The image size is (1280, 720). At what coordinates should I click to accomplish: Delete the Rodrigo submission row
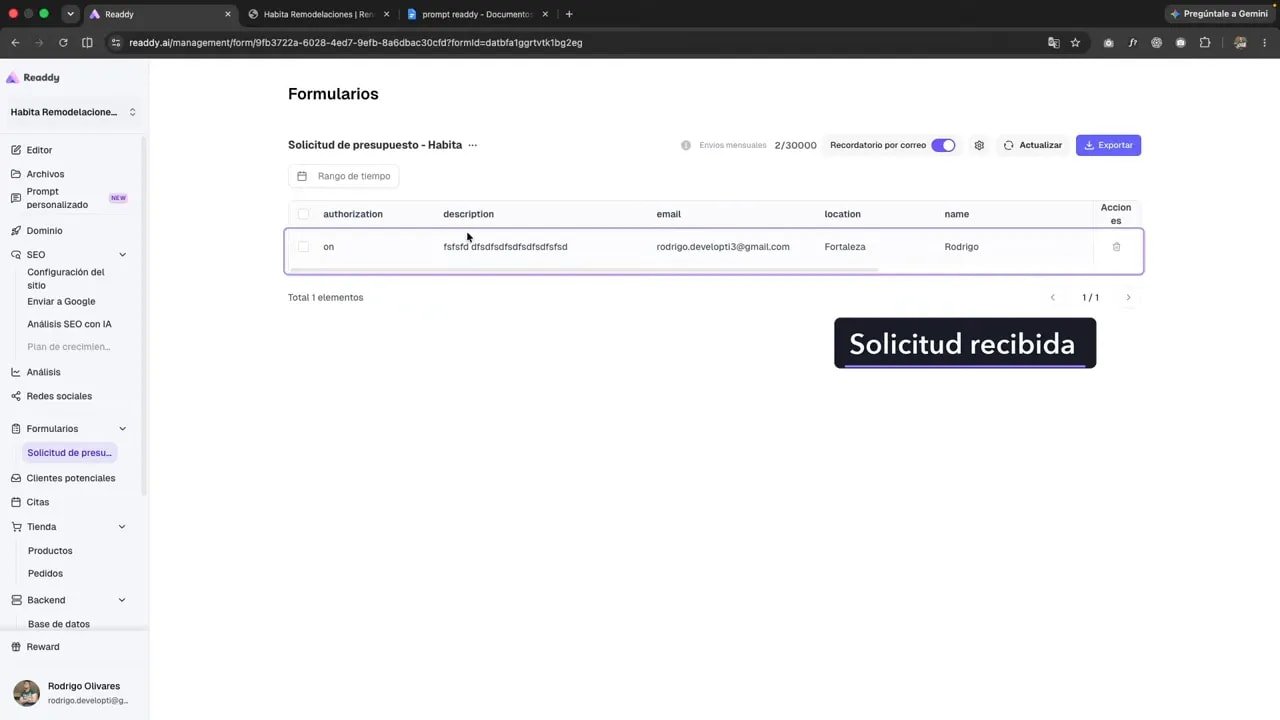click(x=1117, y=247)
